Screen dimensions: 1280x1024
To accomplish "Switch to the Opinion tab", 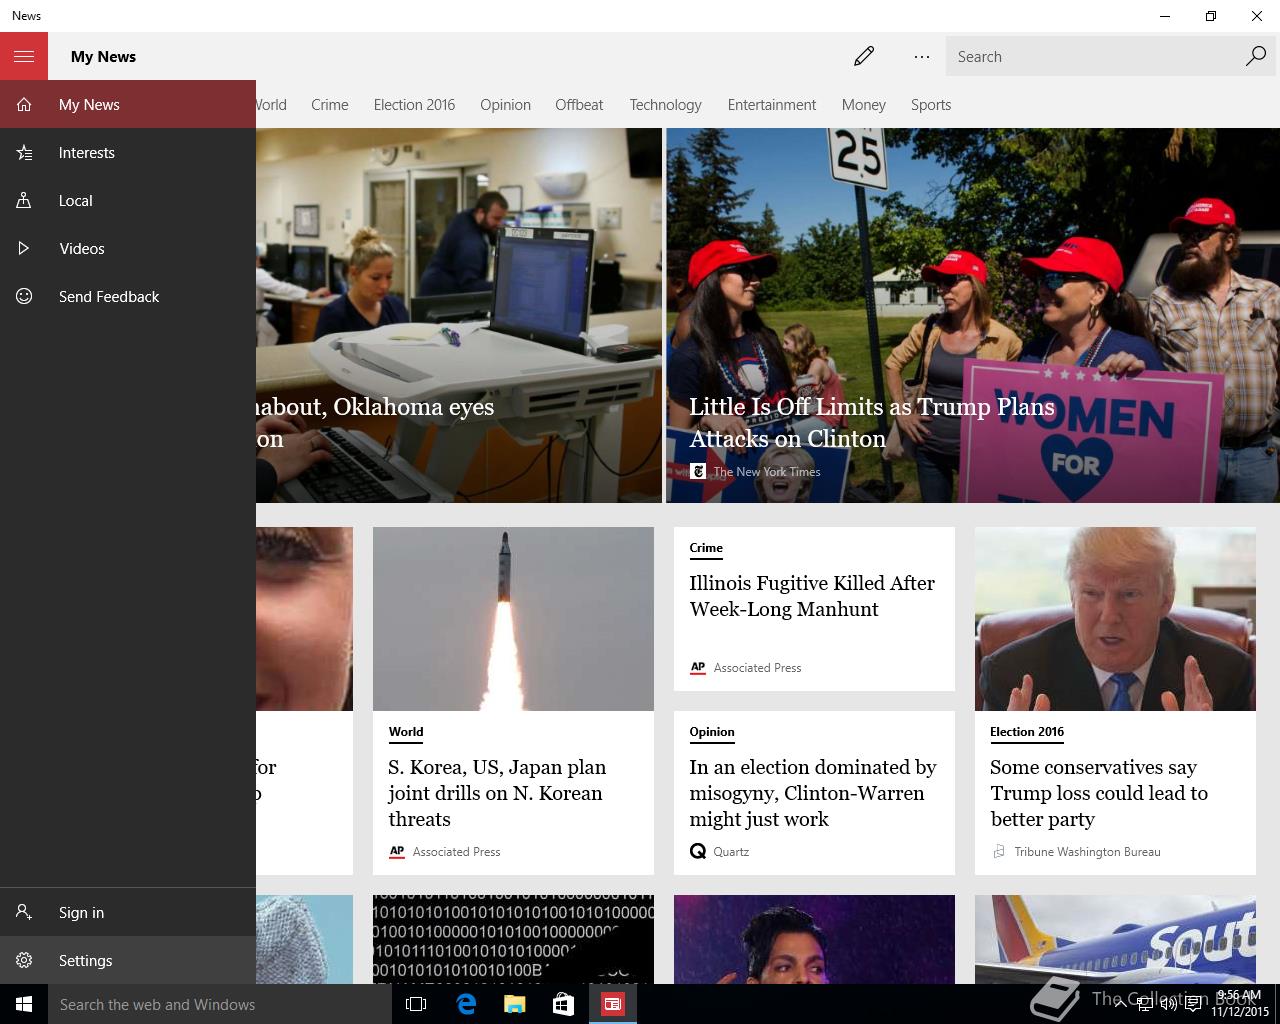I will (x=505, y=104).
